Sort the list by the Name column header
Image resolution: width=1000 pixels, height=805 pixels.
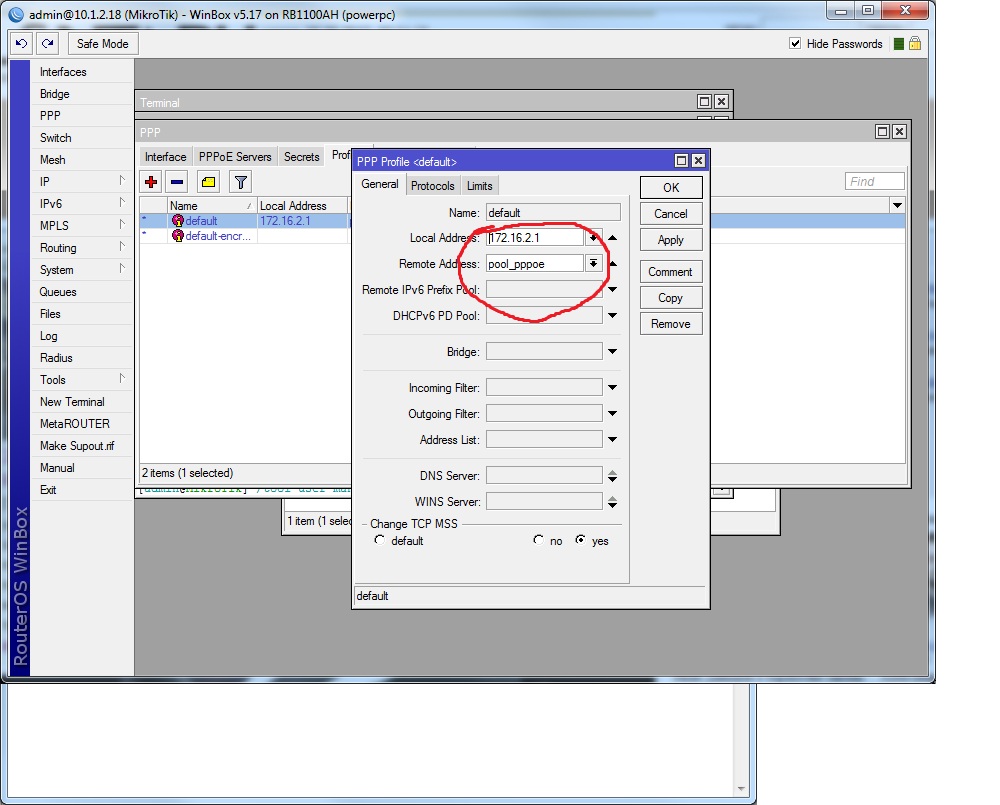pos(211,205)
